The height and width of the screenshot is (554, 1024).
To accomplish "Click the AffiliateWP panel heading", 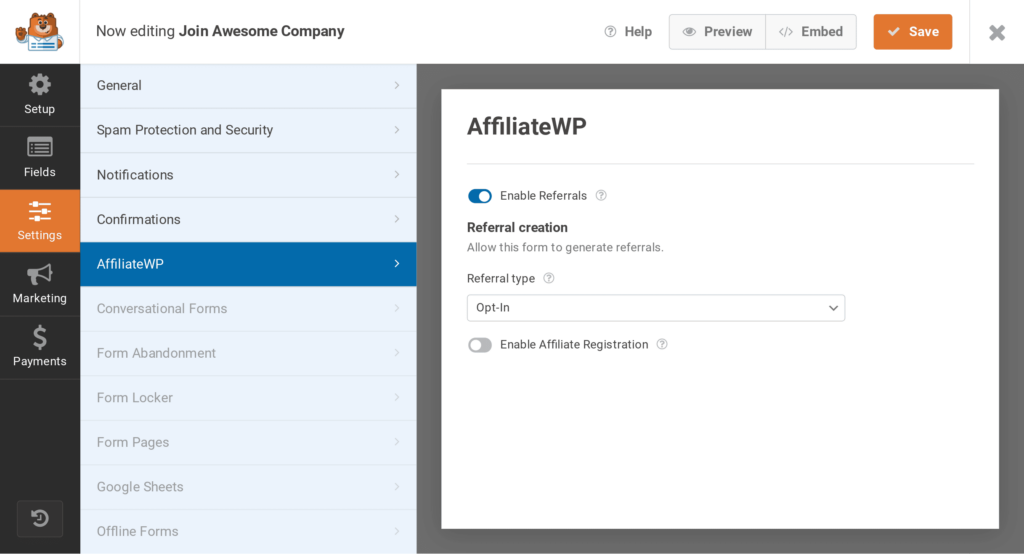I will (x=526, y=126).
